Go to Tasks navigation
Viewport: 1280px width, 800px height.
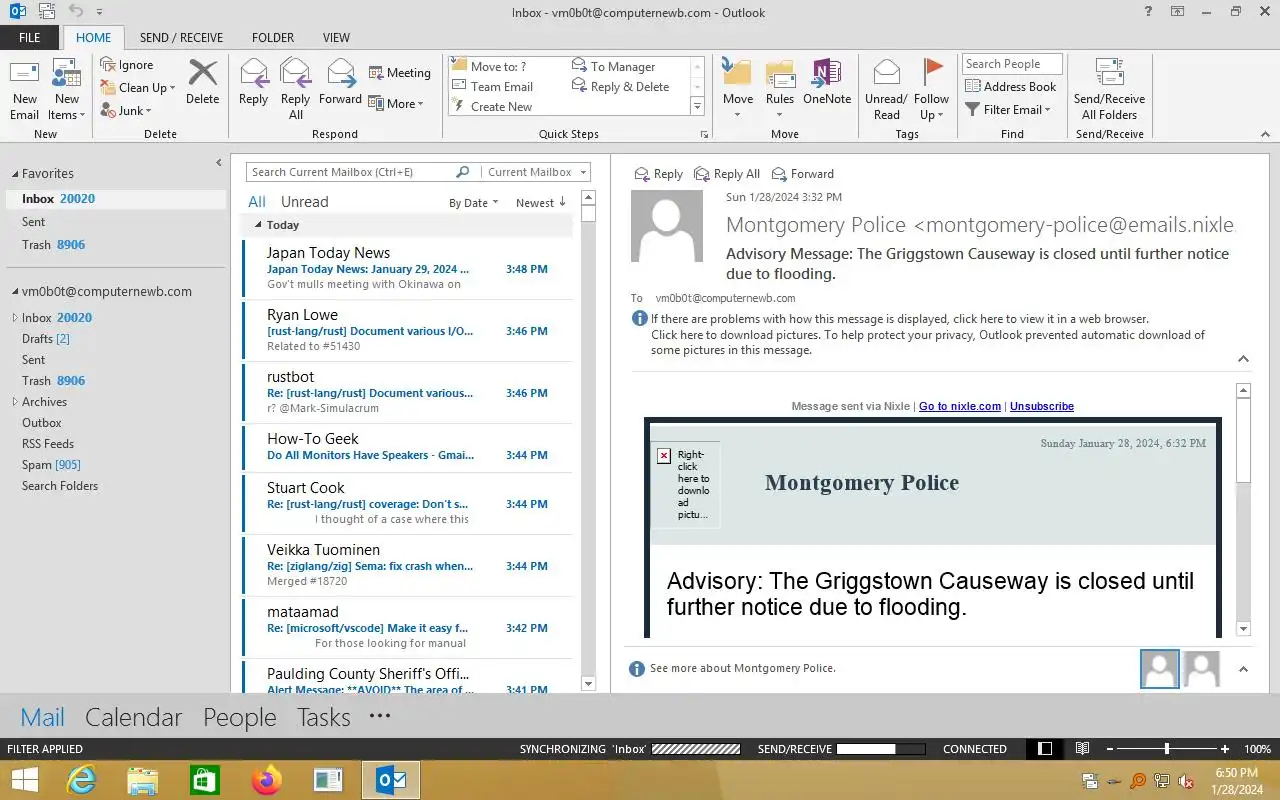pyautogui.click(x=324, y=717)
